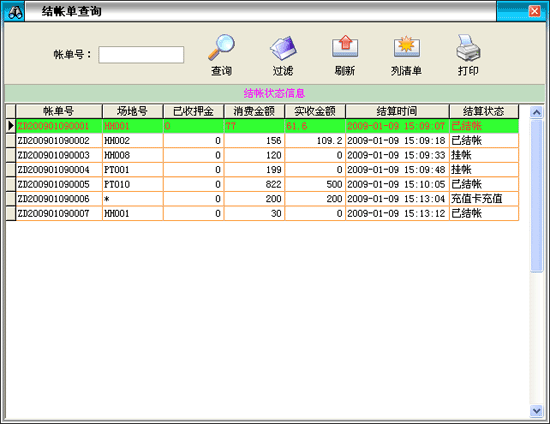The image size is (550, 424).
Task: Click the 打印 printer icon
Action: (x=468, y=48)
